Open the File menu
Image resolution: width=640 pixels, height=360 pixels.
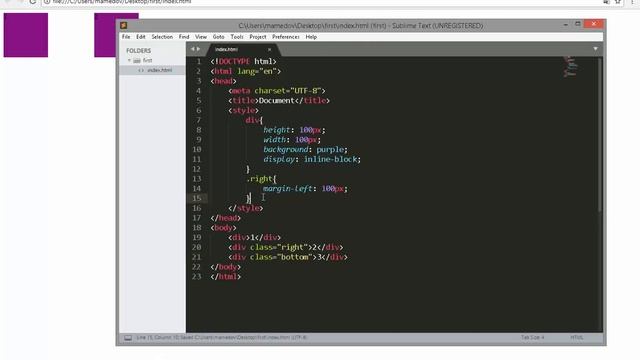[x=126, y=37]
